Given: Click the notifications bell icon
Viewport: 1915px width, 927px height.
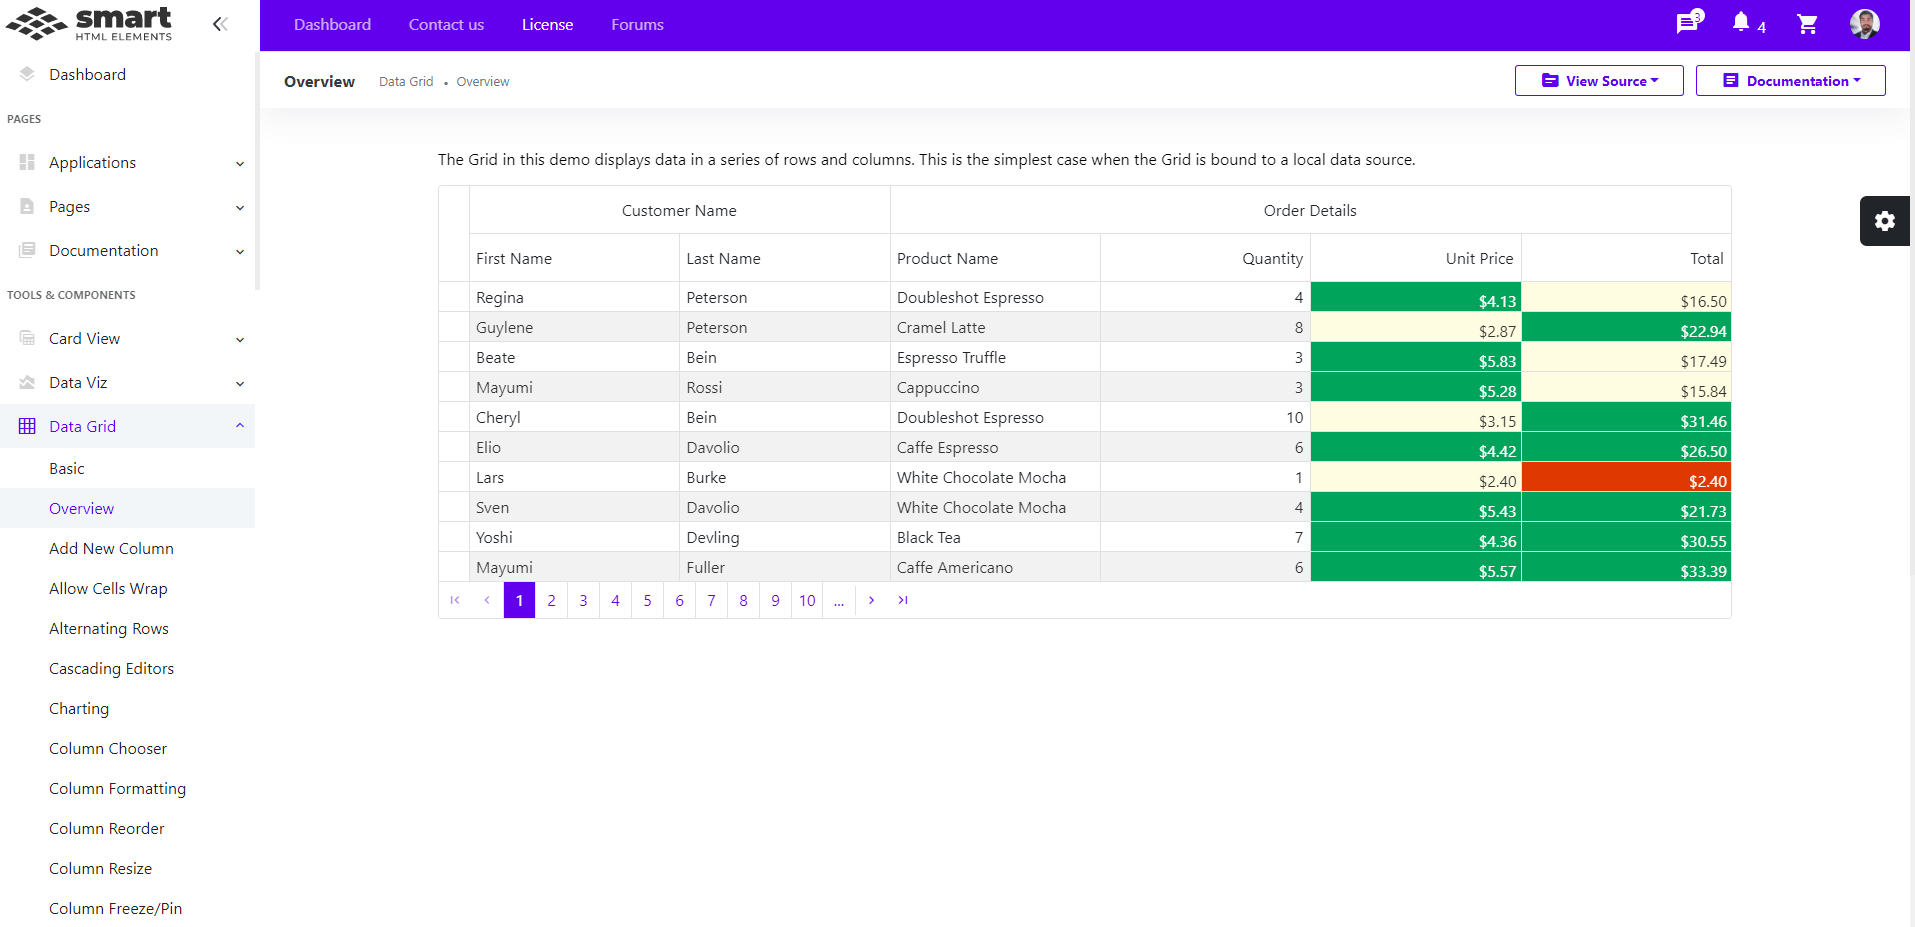Looking at the screenshot, I should click(x=1741, y=22).
